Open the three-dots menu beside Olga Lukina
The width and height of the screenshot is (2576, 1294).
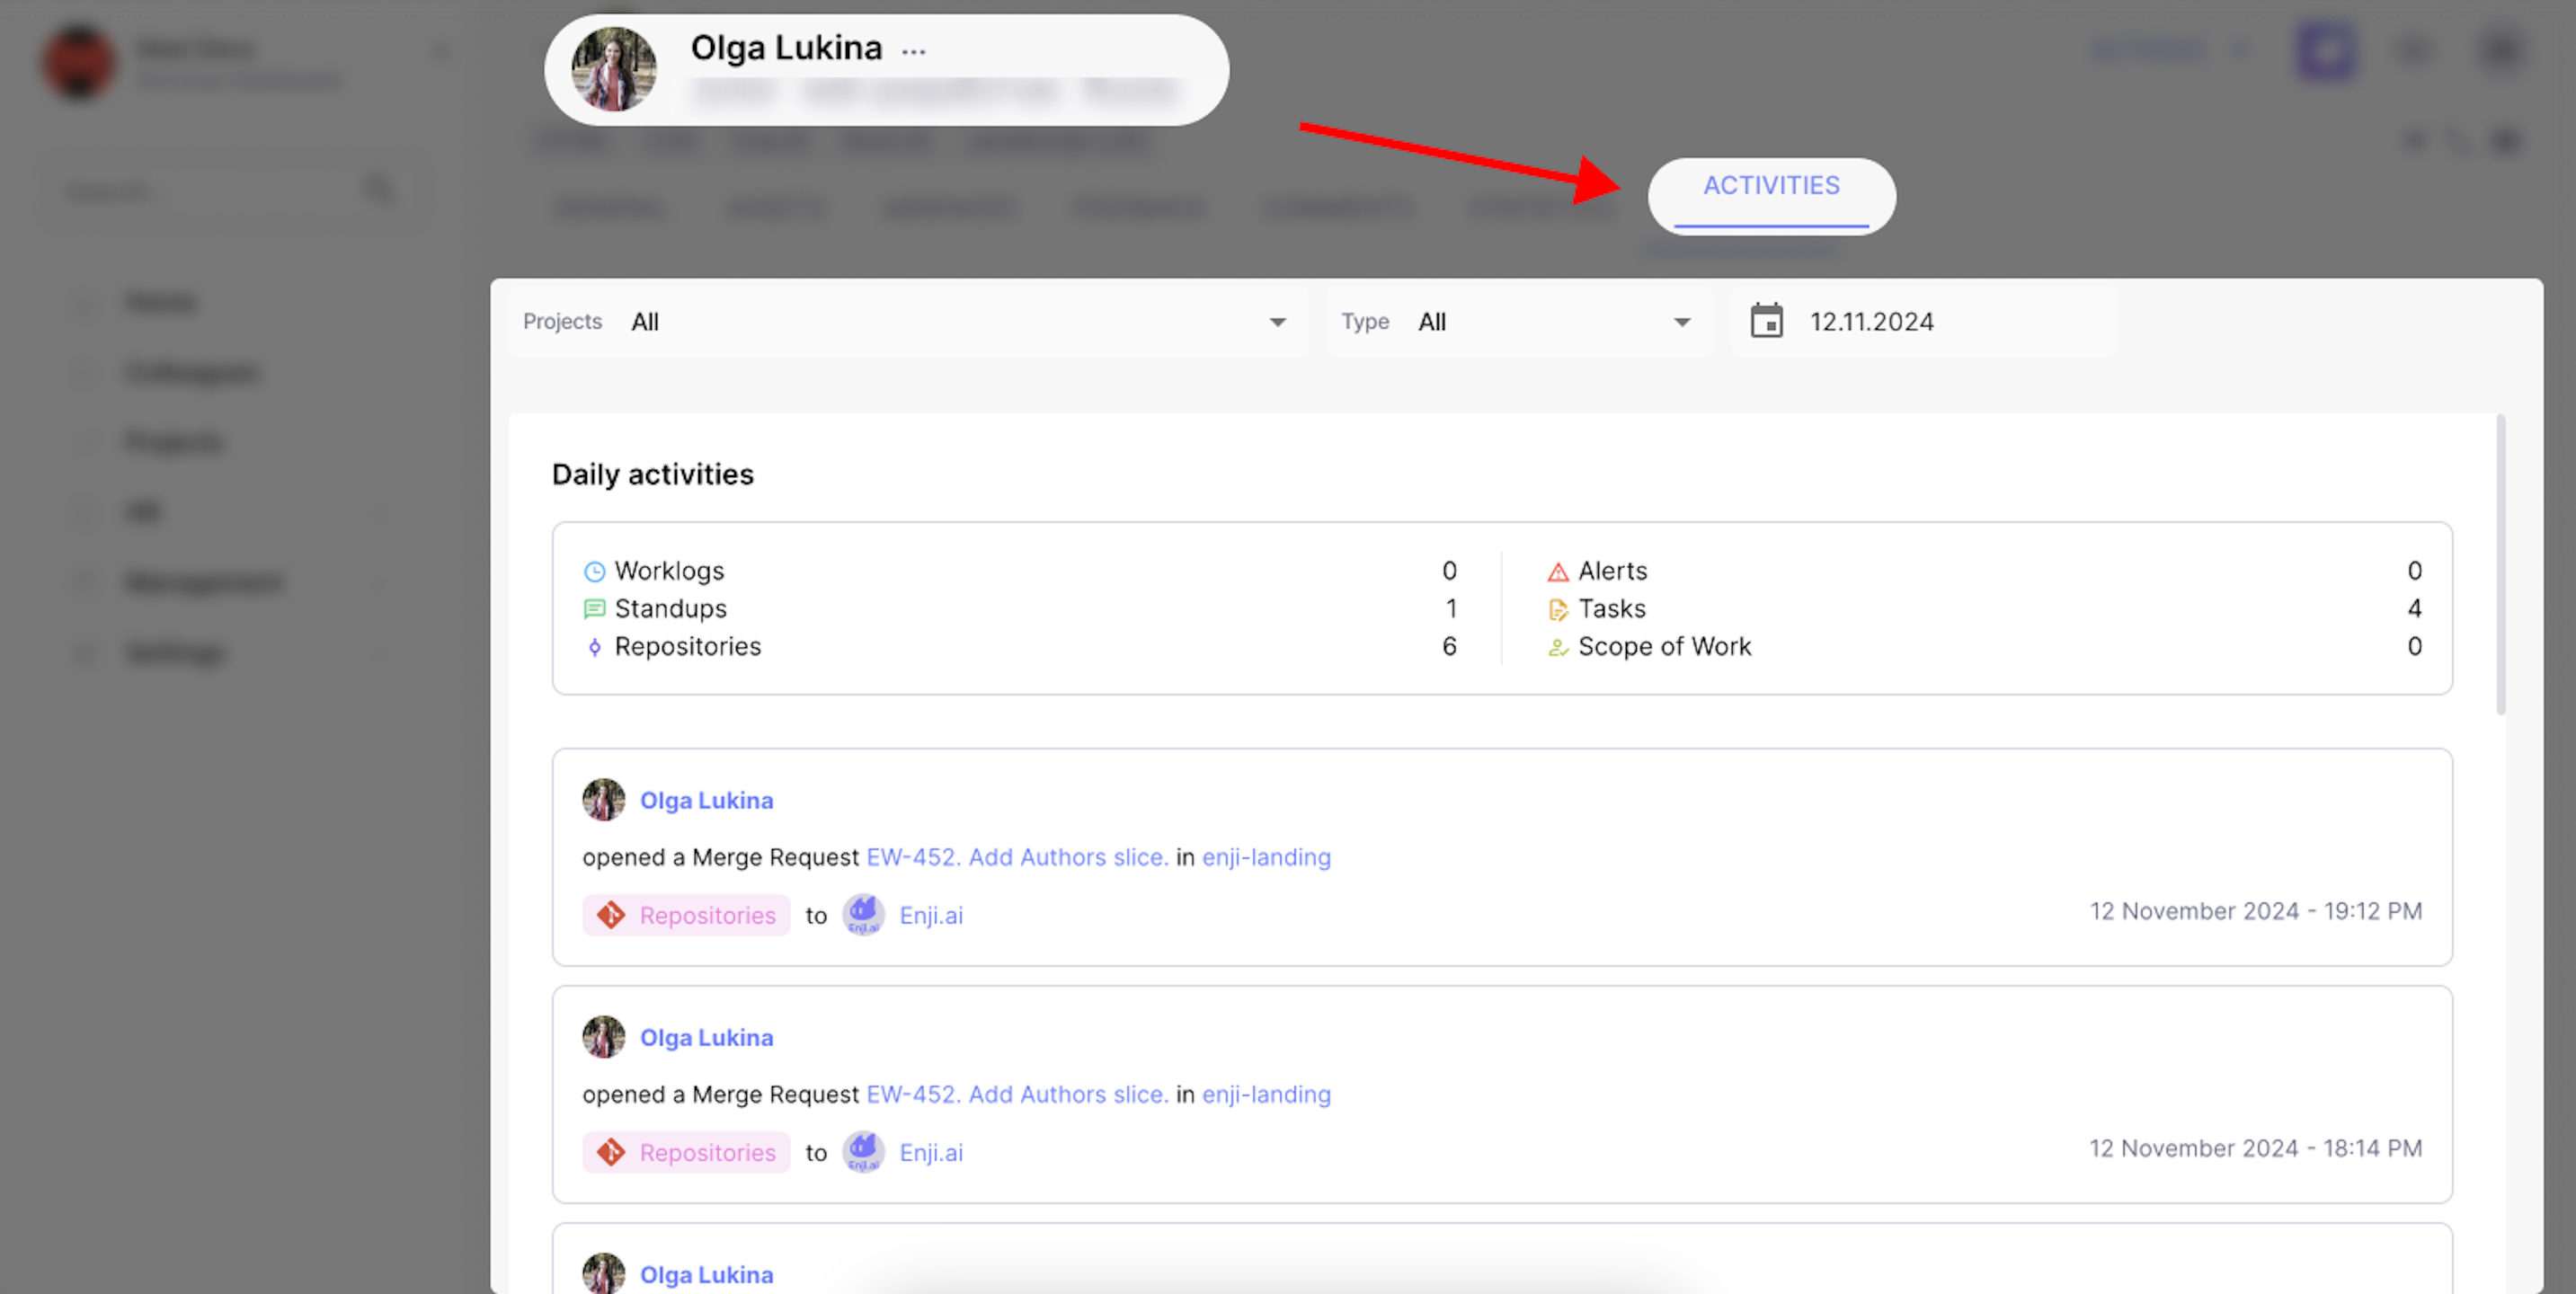coord(913,51)
